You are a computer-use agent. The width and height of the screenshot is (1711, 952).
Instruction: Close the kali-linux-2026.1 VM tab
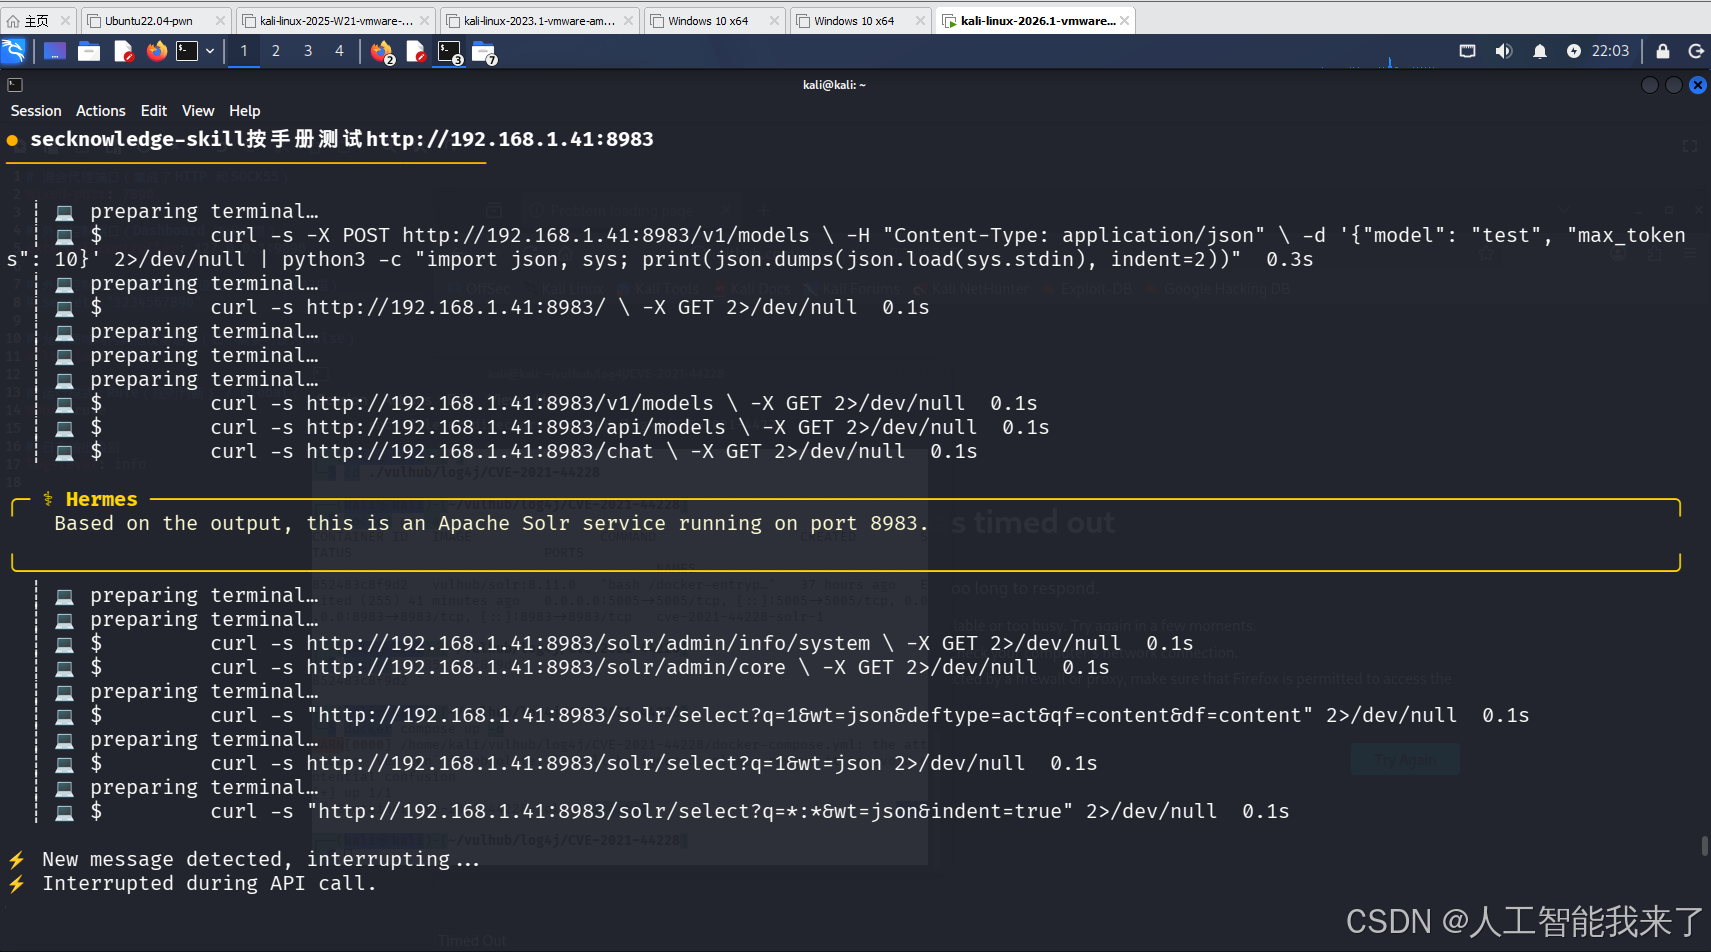[1124, 20]
